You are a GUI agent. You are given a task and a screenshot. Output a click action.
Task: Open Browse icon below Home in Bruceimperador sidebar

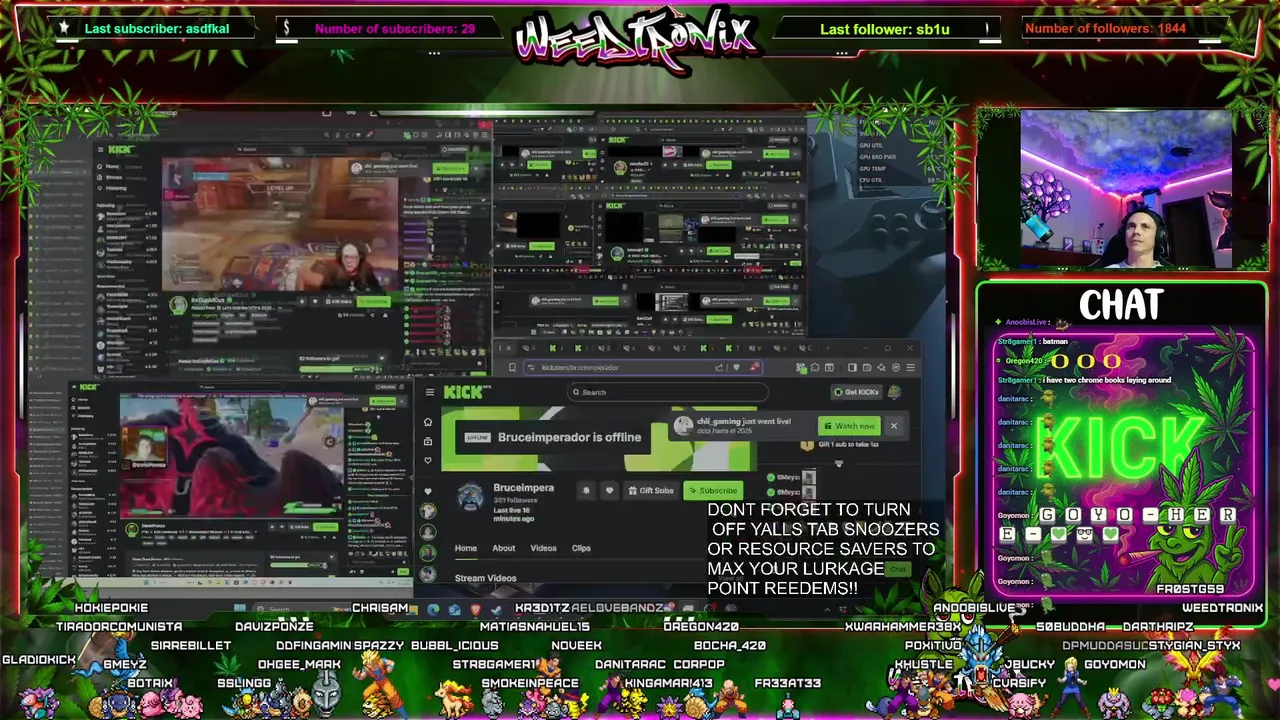pos(428,441)
